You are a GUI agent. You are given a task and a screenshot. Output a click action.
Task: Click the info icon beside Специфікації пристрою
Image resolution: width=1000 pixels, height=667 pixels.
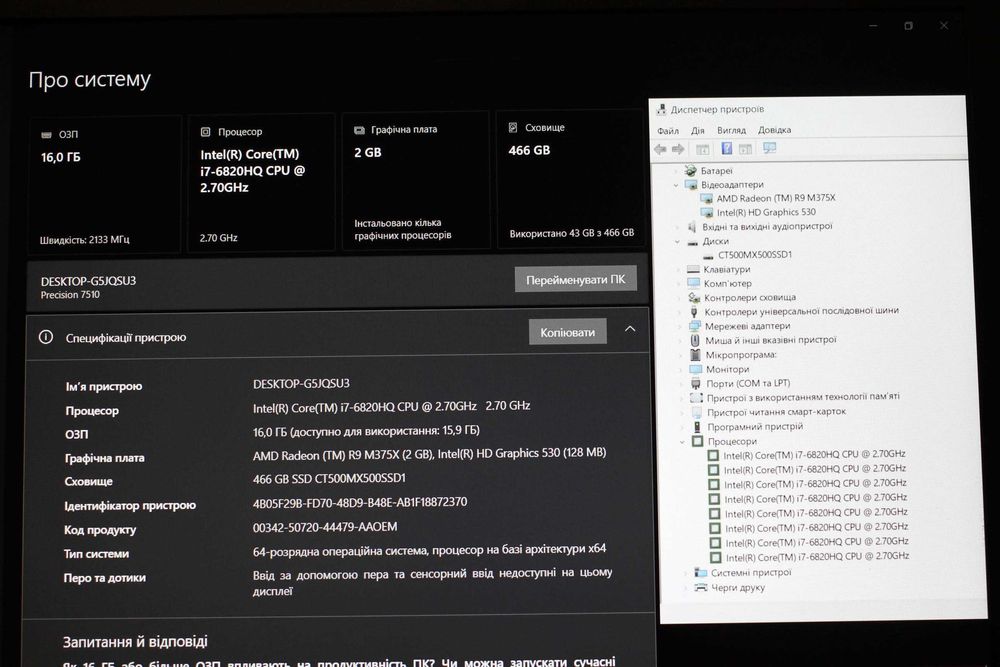tap(46, 337)
